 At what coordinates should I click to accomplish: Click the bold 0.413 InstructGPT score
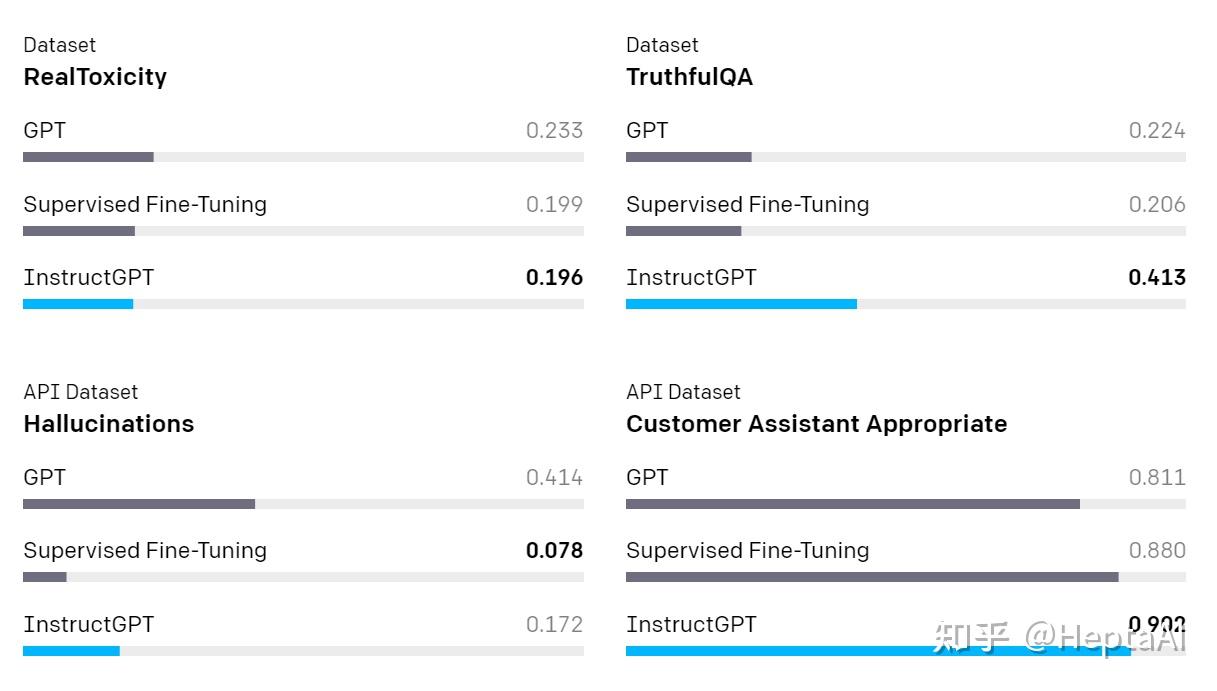(x=1157, y=278)
